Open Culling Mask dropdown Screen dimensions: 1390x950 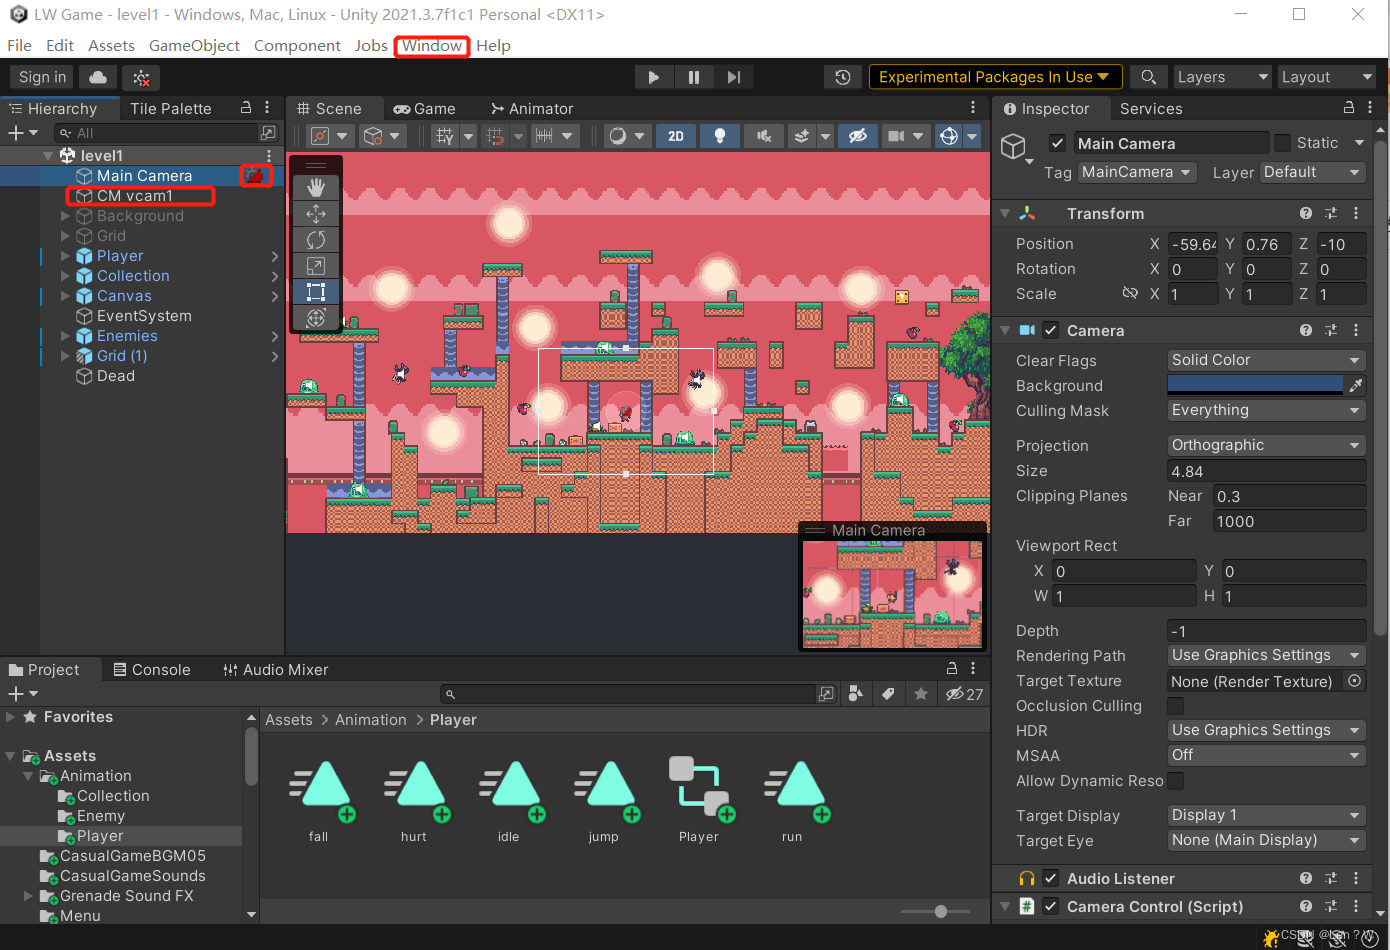click(x=1266, y=410)
